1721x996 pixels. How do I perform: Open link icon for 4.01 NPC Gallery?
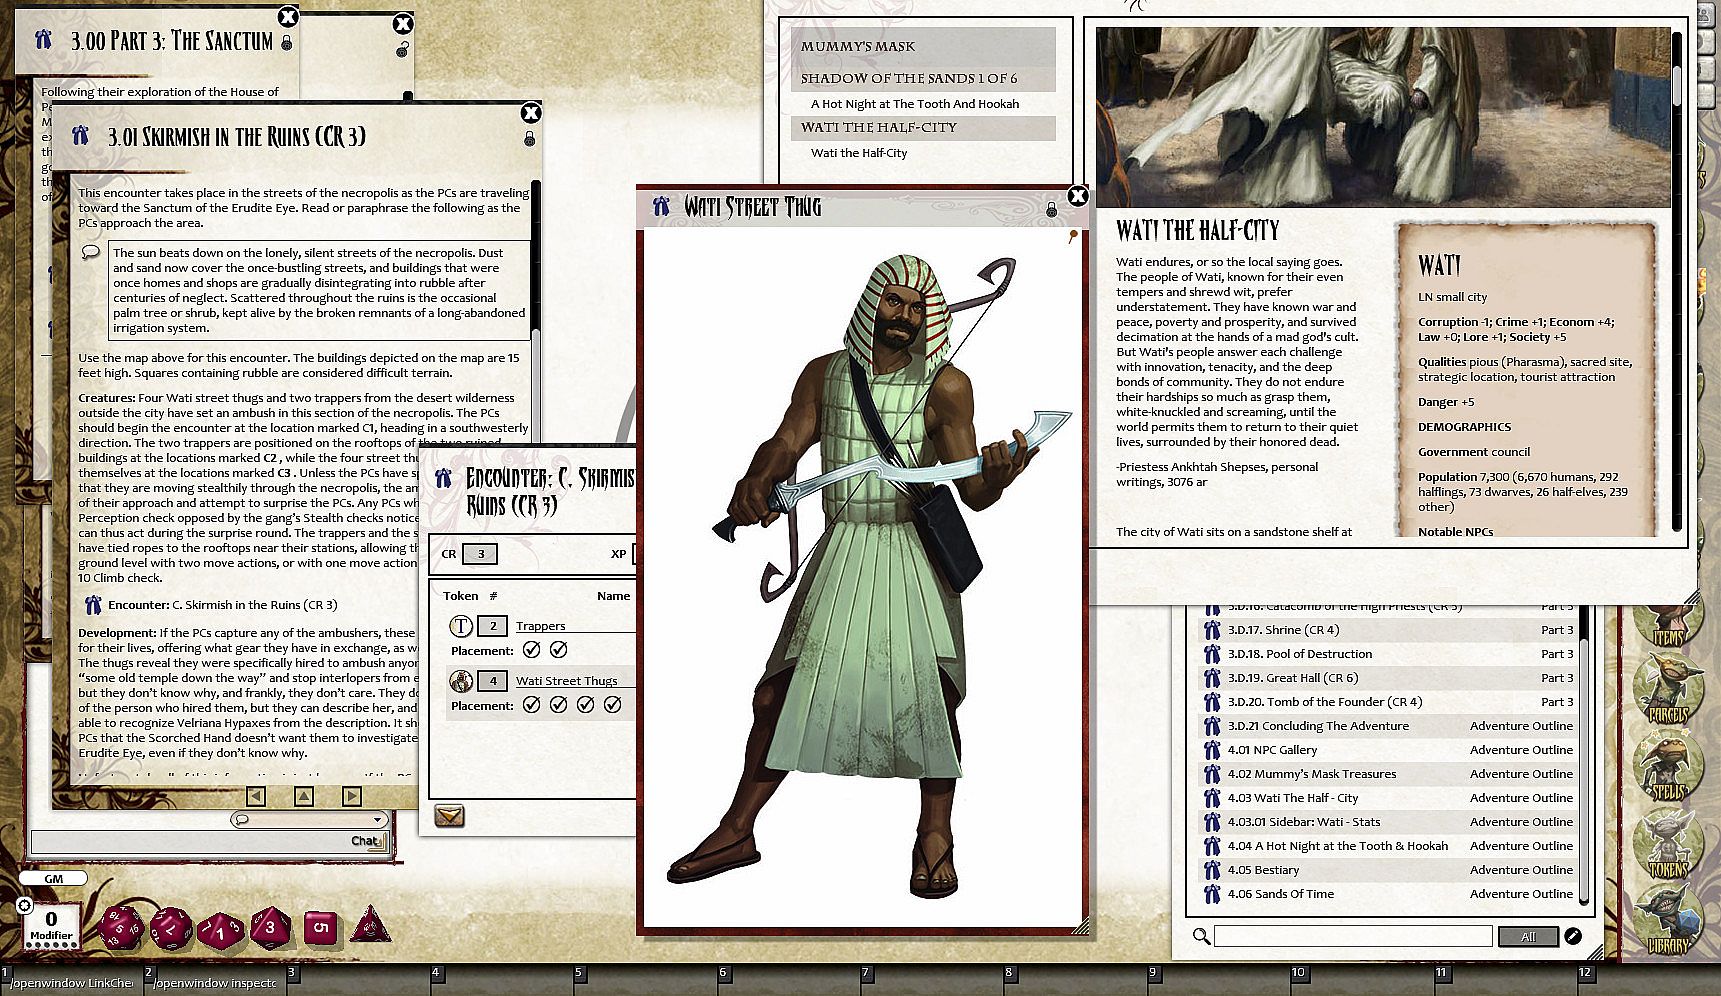pyautogui.click(x=1212, y=750)
